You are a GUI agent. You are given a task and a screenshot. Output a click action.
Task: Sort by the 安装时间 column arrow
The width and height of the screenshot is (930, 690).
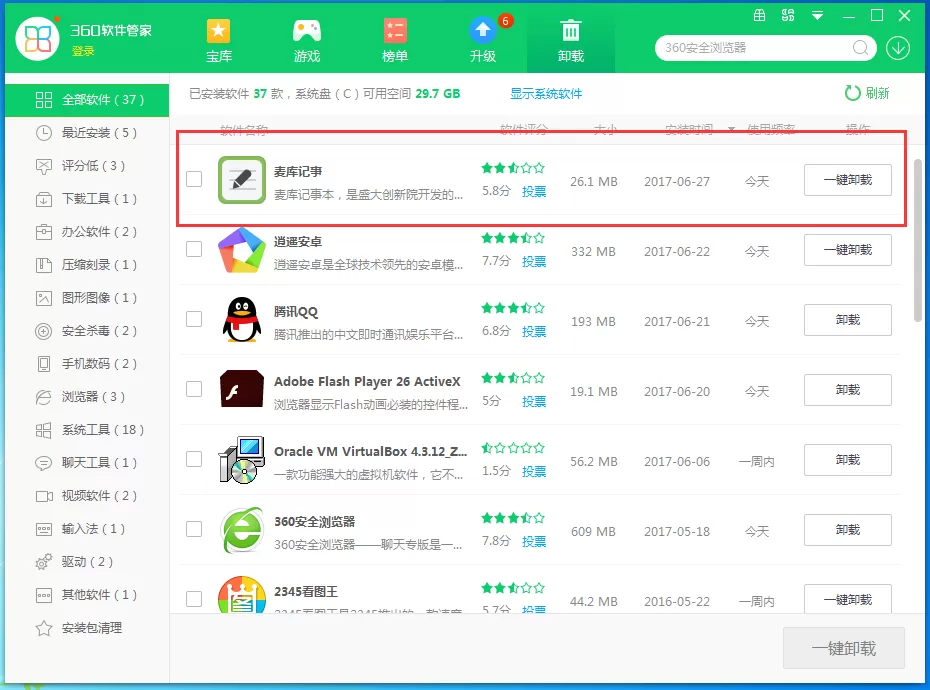tap(731, 129)
